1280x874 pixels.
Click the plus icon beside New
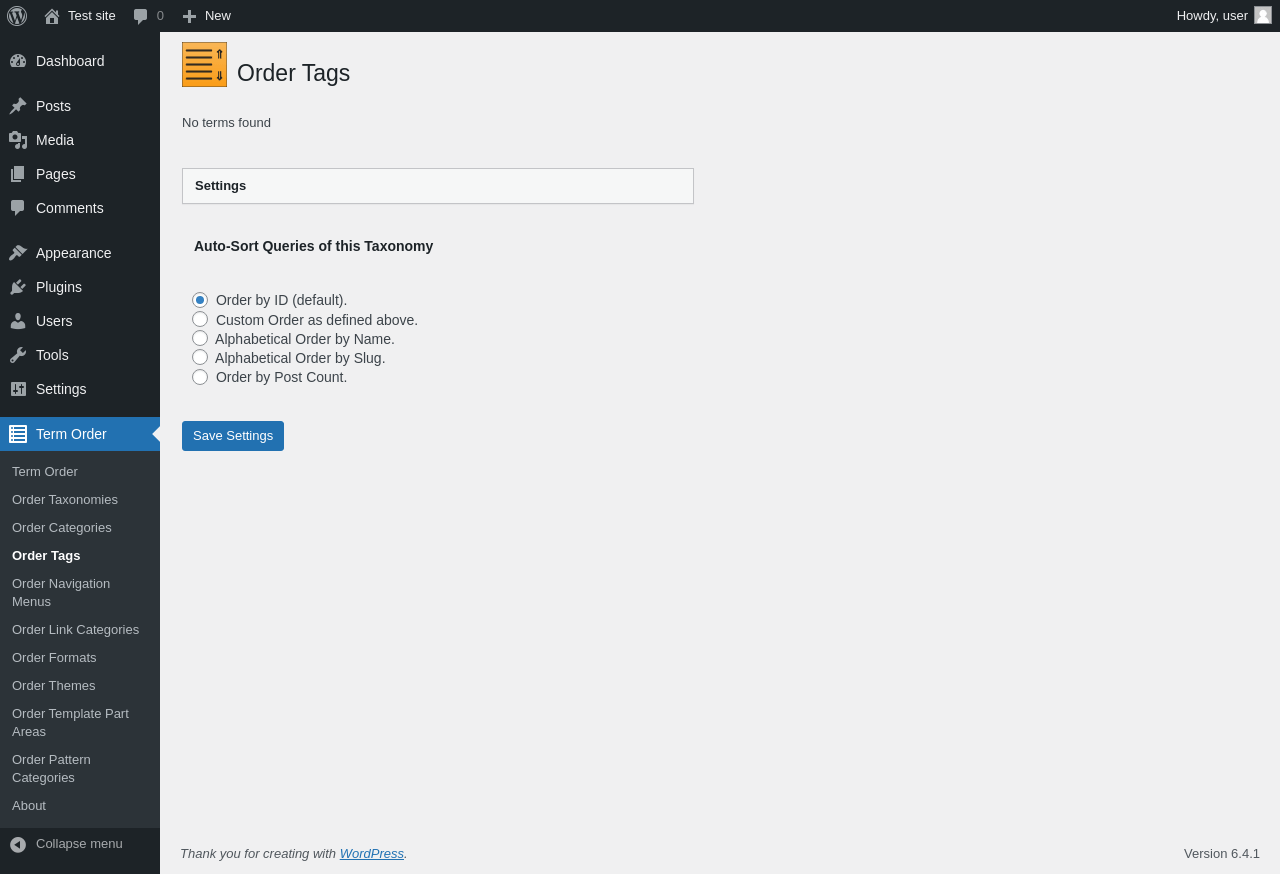[x=189, y=16]
